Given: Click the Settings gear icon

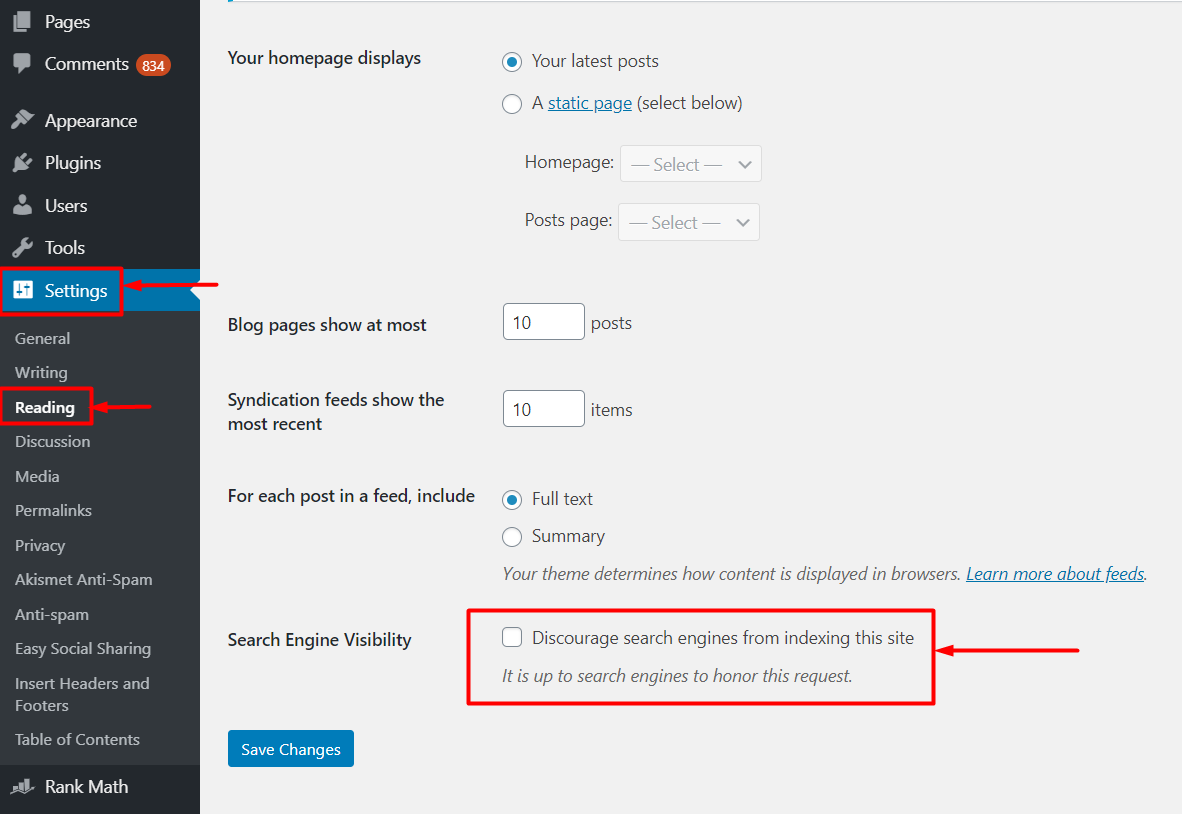Looking at the screenshot, I should coord(24,290).
